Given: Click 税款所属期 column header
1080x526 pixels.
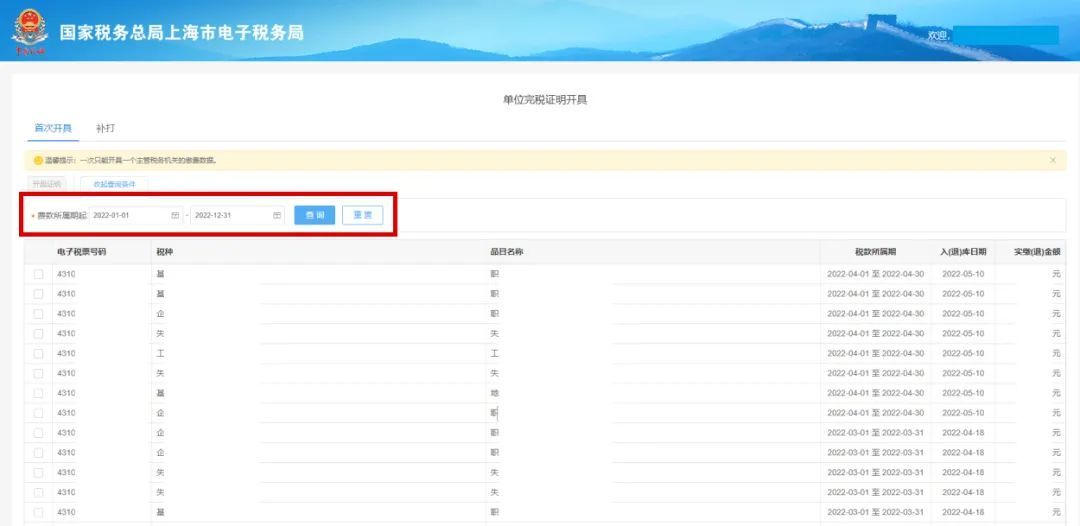Looking at the screenshot, I should point(875,252).
